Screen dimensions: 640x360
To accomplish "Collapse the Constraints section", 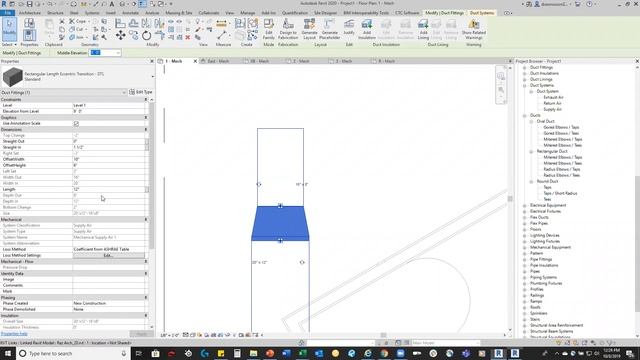I will point(146,100).
